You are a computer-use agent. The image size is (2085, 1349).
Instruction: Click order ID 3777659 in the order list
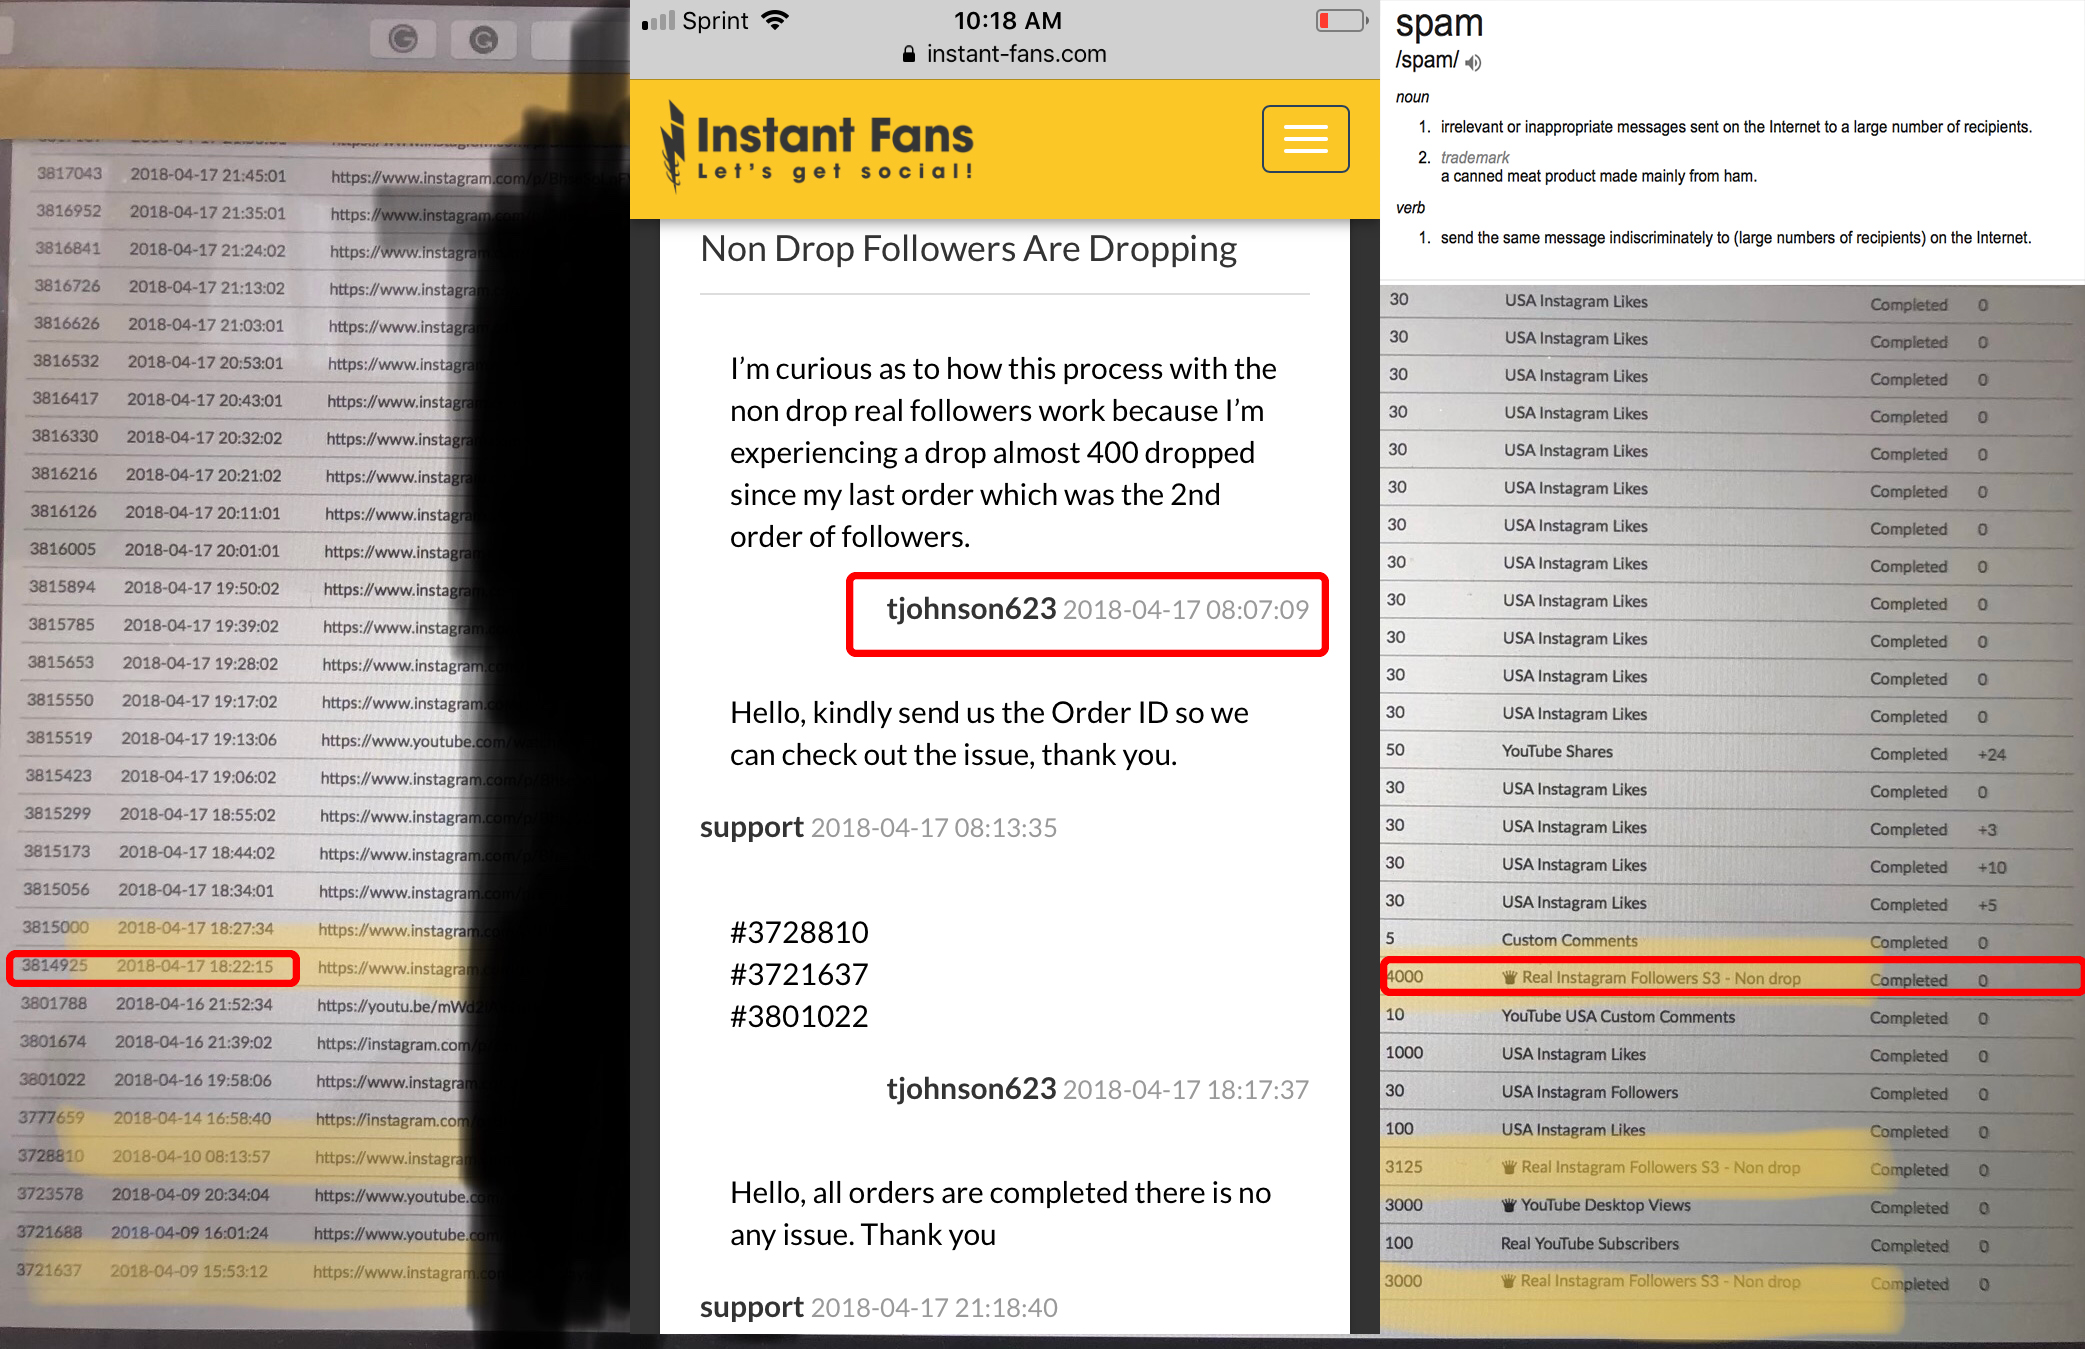coord(52,1117)
